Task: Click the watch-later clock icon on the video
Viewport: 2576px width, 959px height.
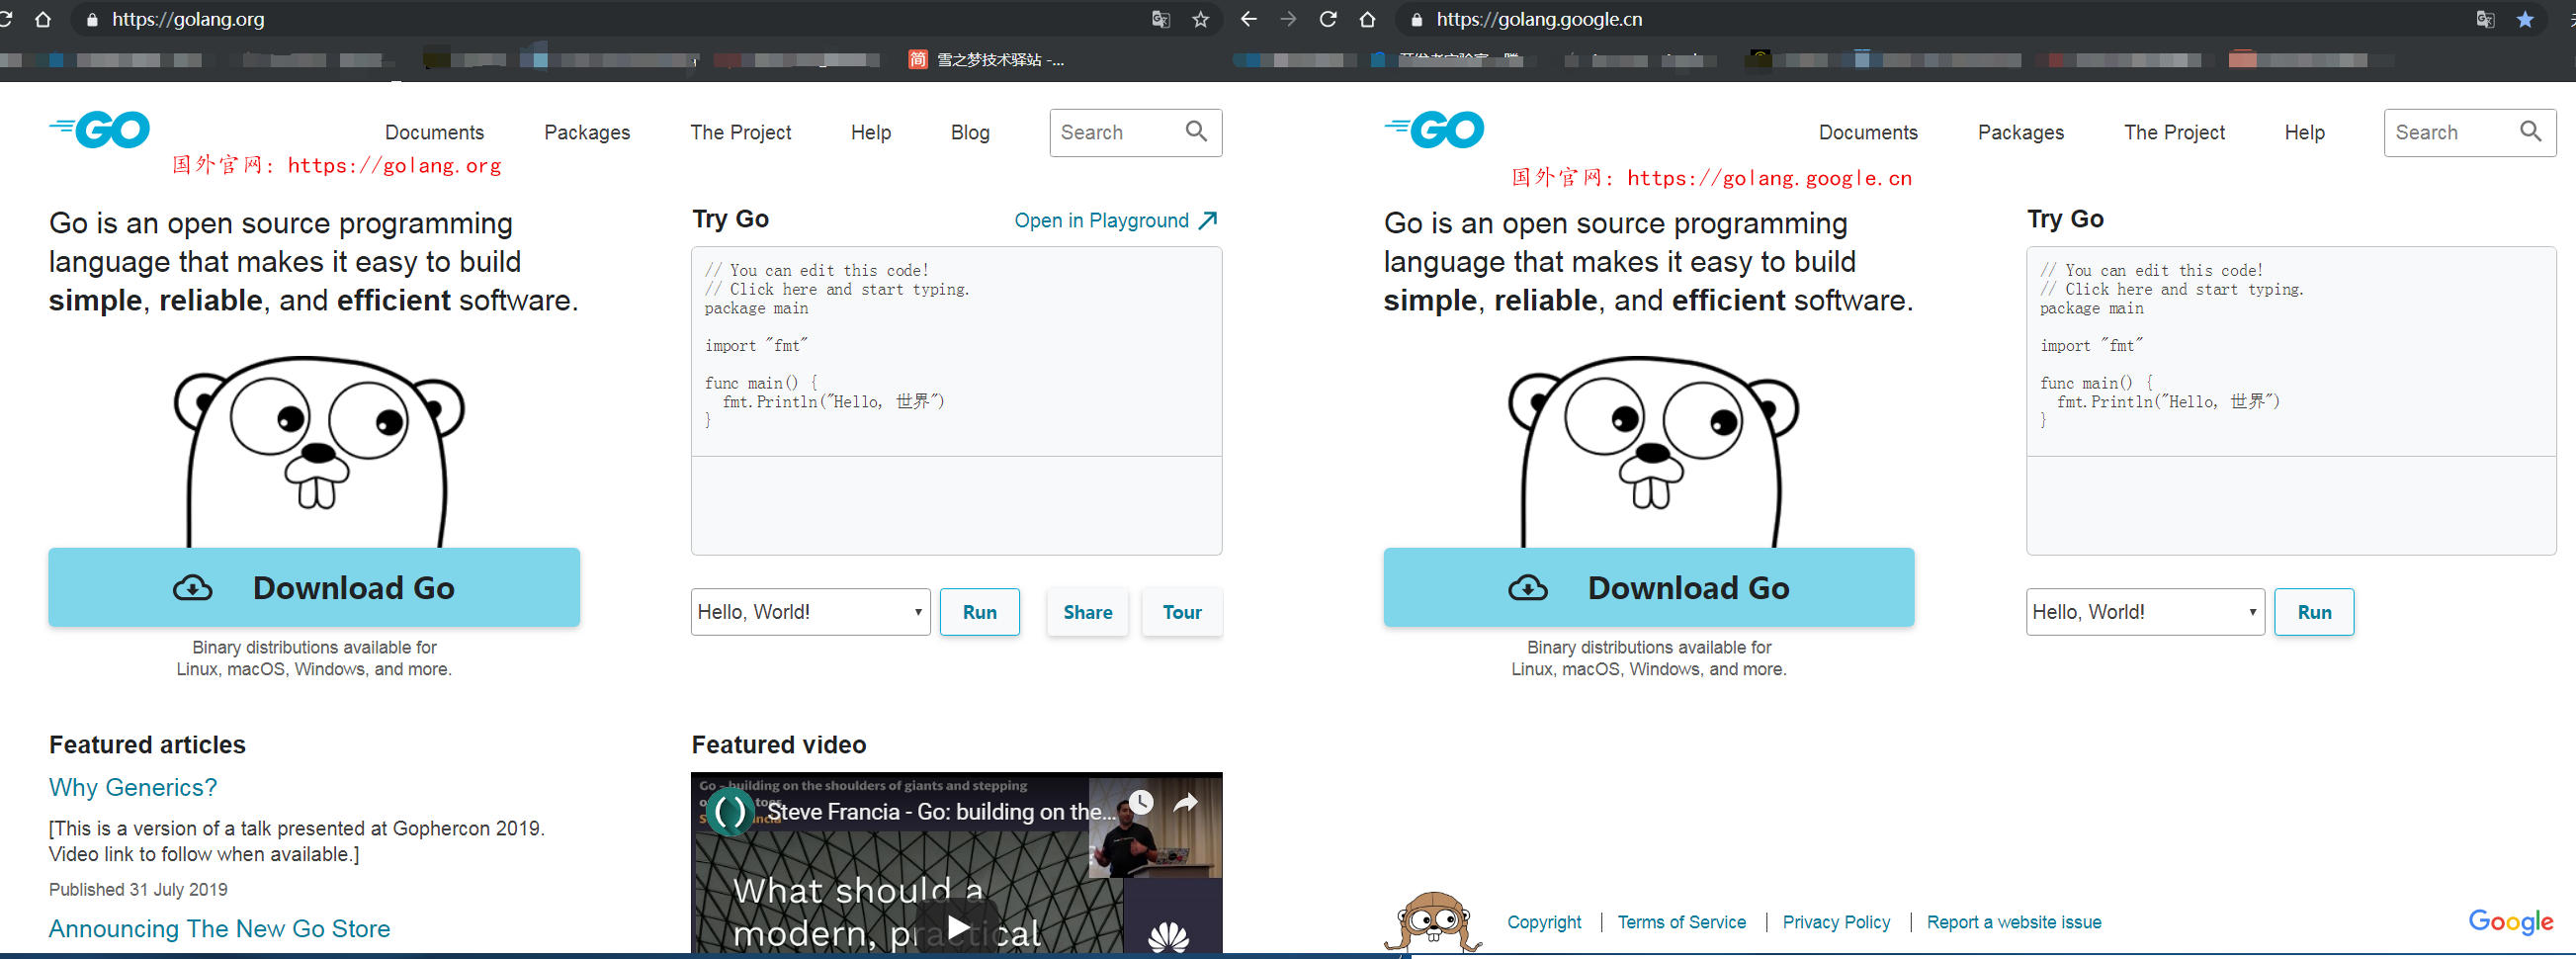Action: (1140, 801)
